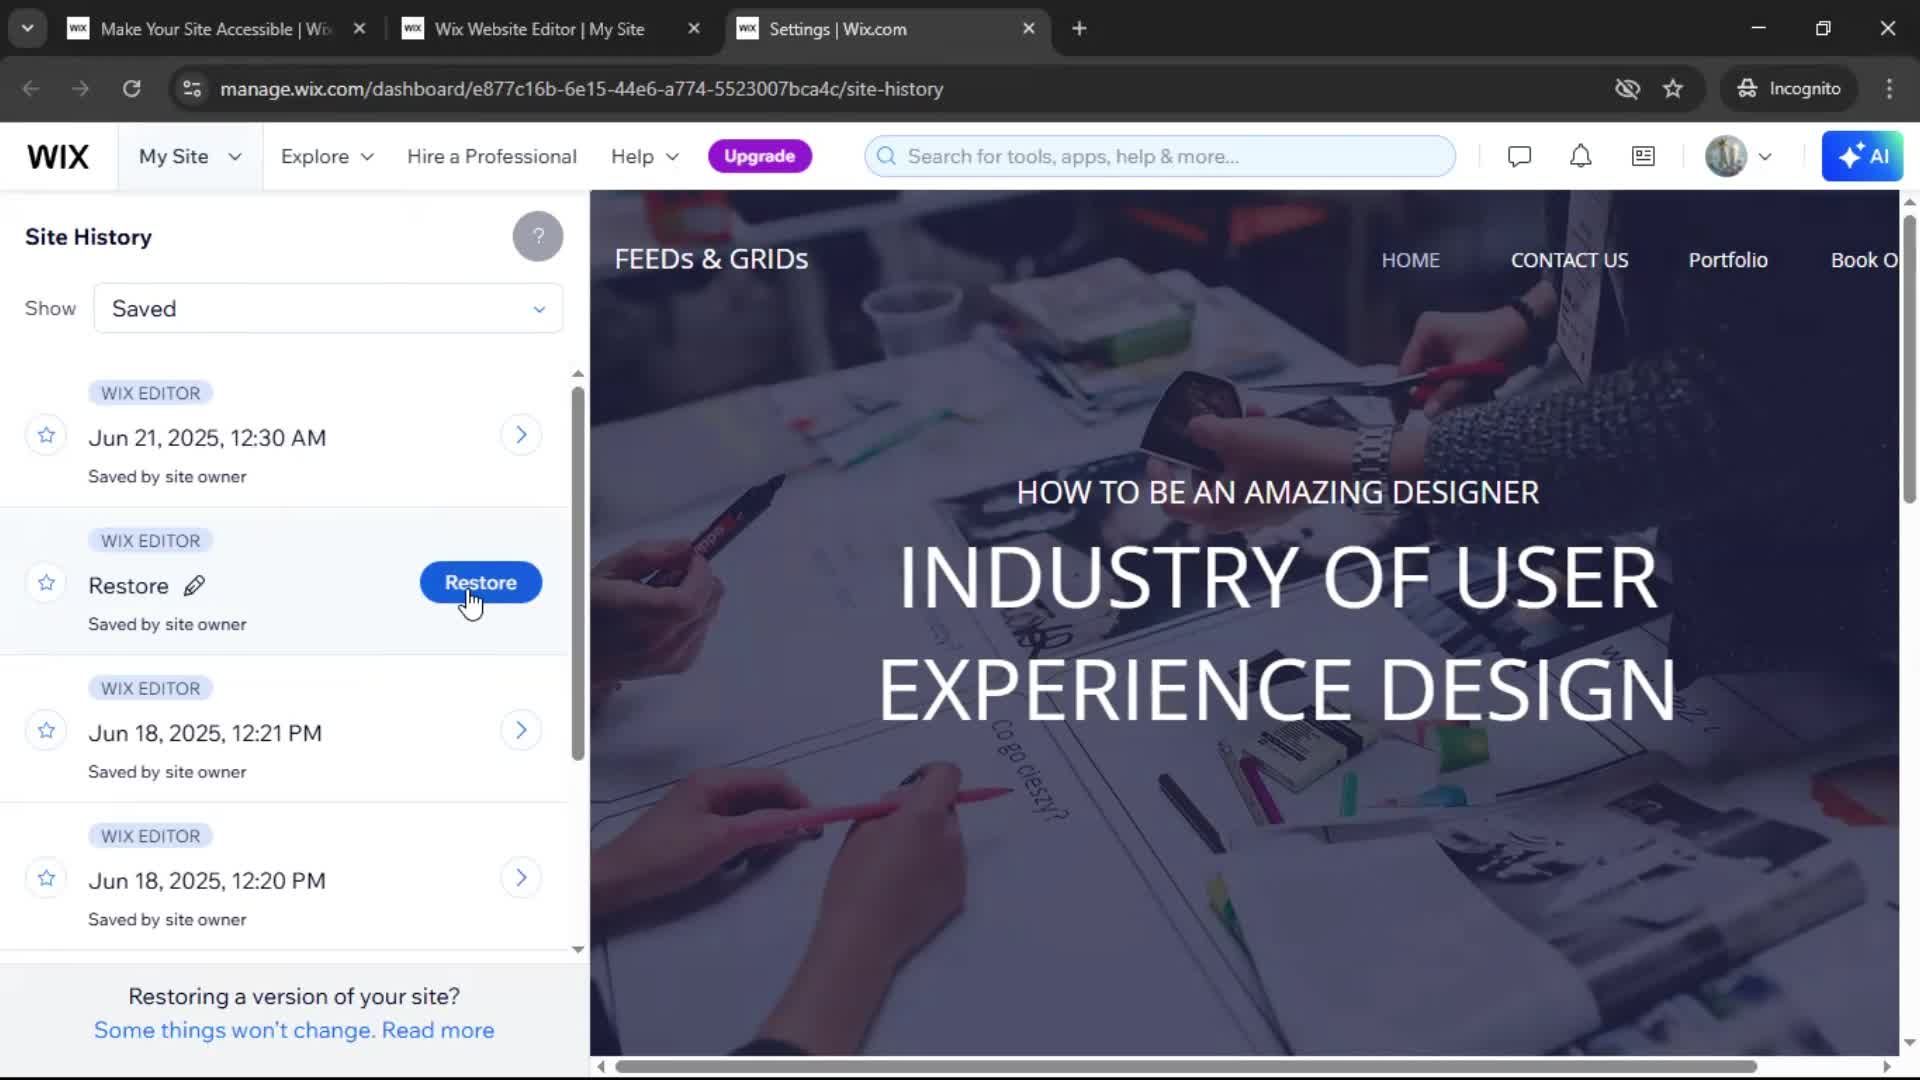
Task: Click the Restore version name text
Action: pyautogui.click(x=128, y=586)
